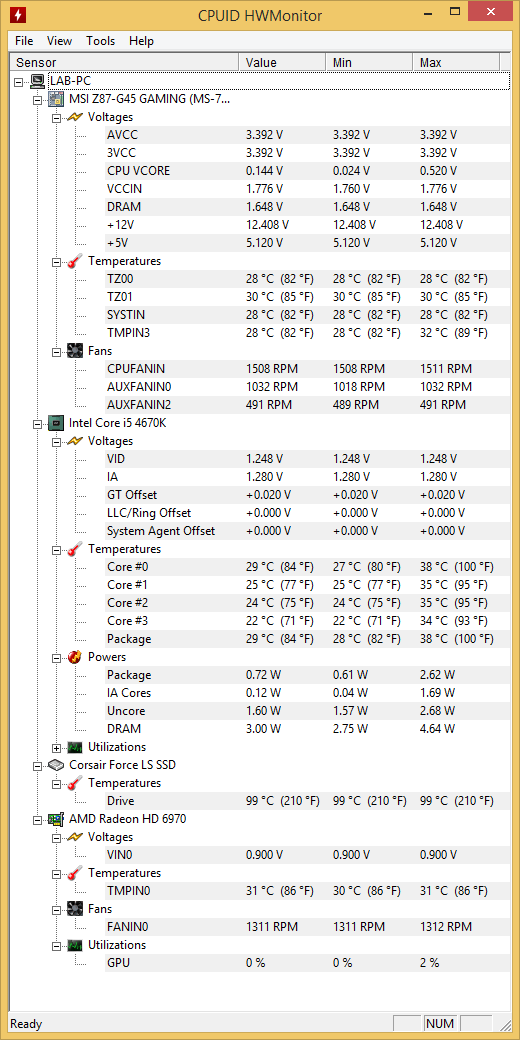This screenshot has height=1040, width=520.
Task: Click the CPU Temperatures thermometer icon
Action: pos(75,549)
